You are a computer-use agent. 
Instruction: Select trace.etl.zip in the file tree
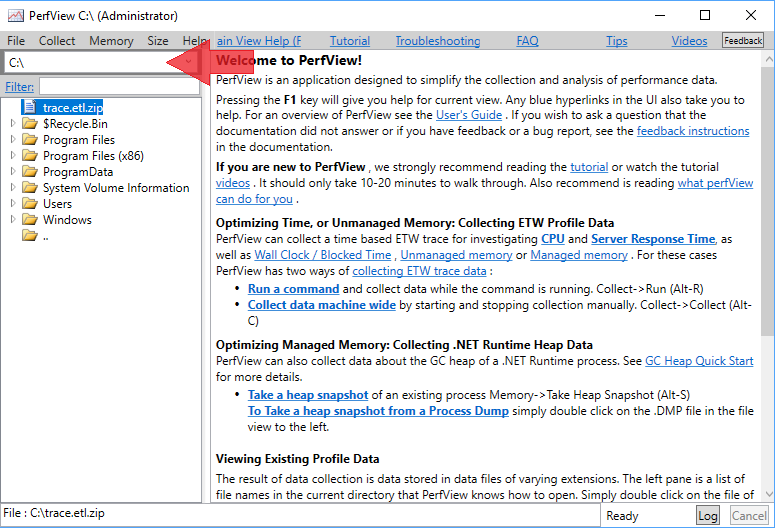pos(73,107)
